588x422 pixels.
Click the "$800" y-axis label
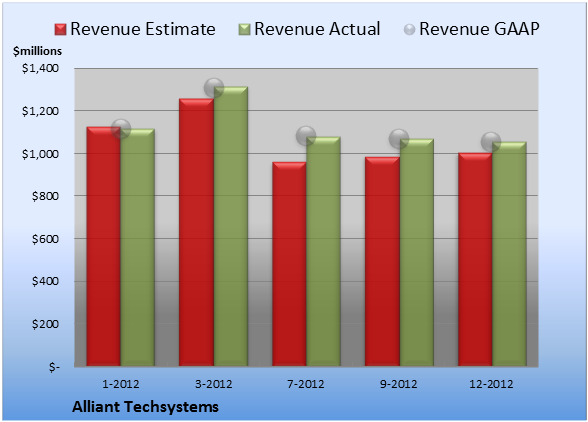point(45,196)
